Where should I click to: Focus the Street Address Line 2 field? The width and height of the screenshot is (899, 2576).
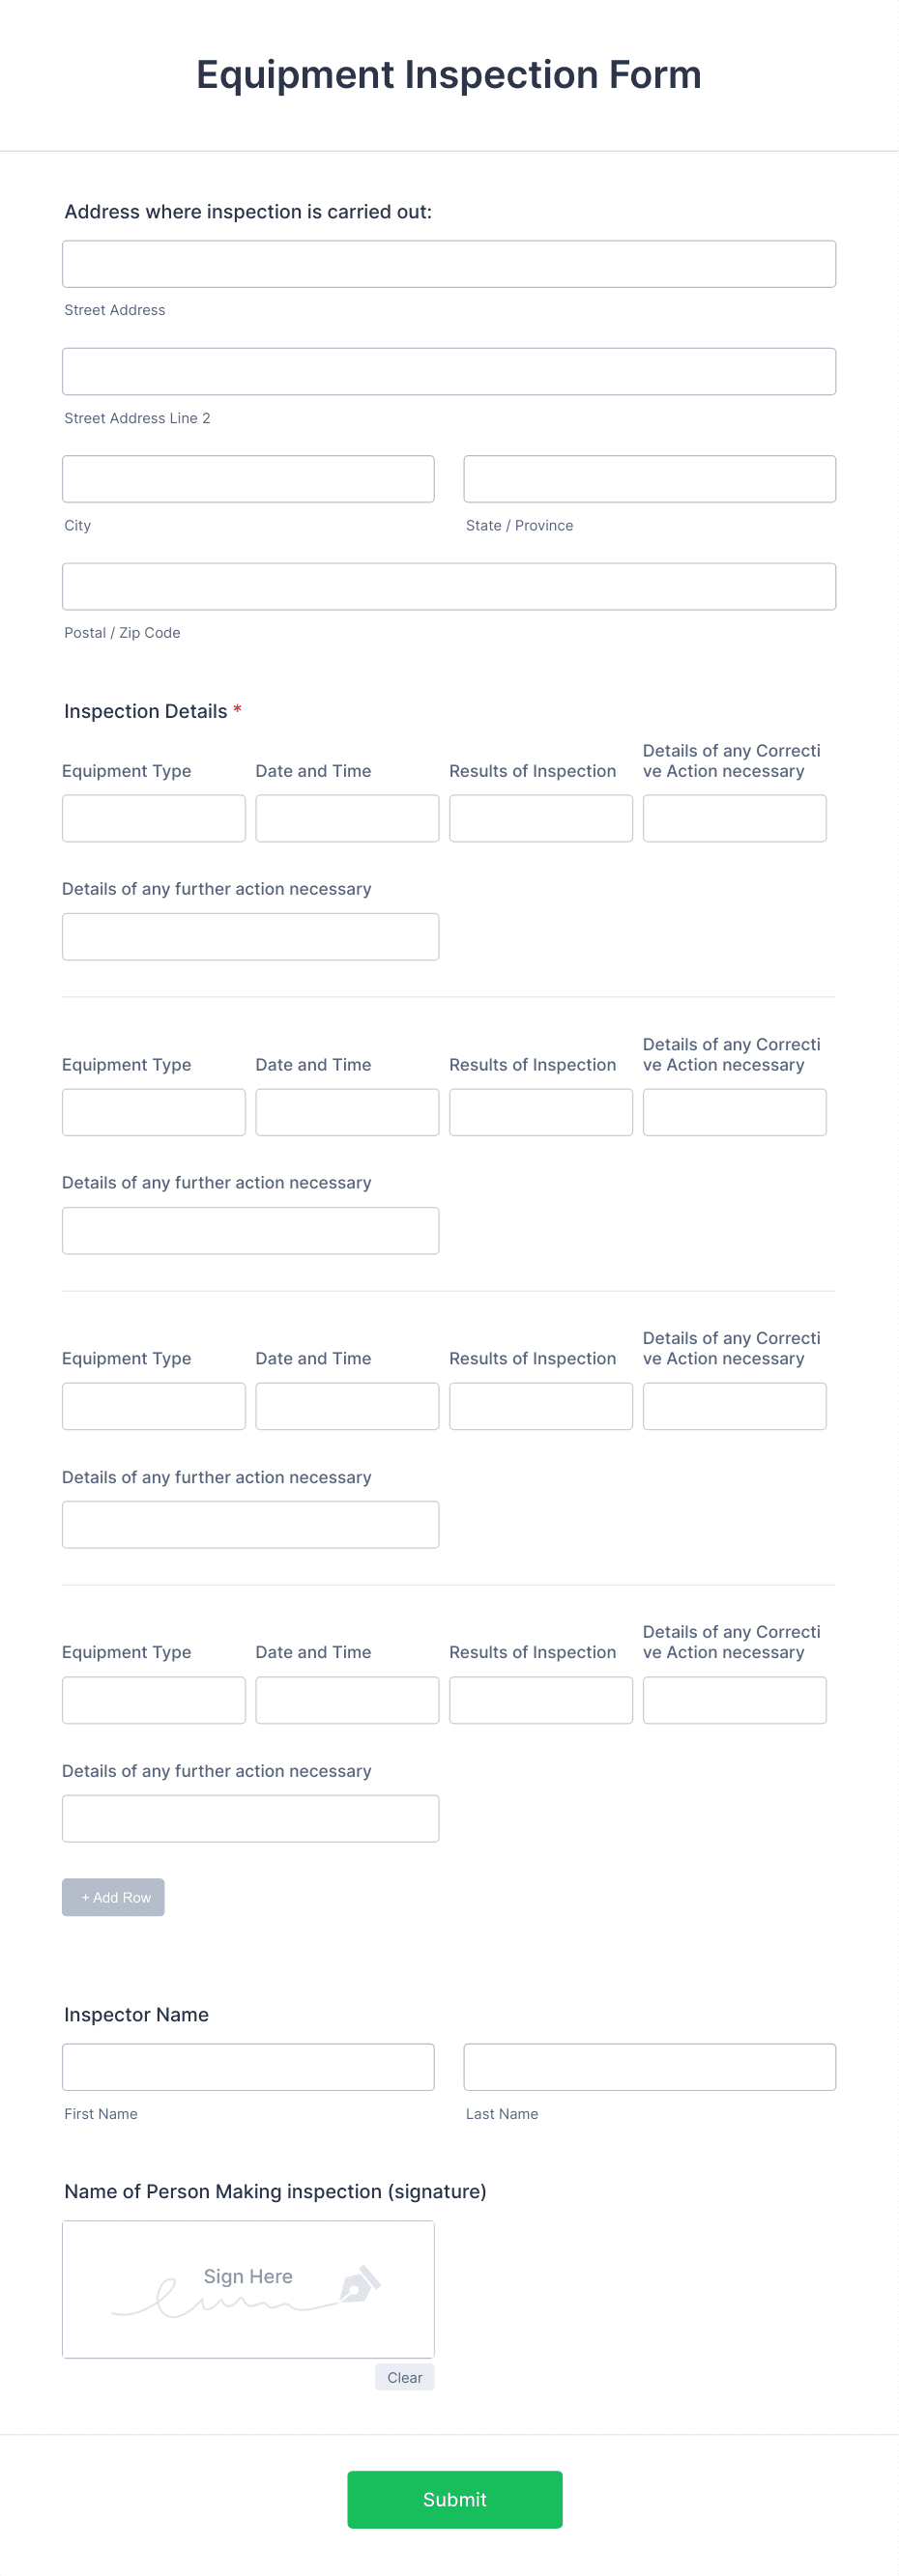(448, 371)
